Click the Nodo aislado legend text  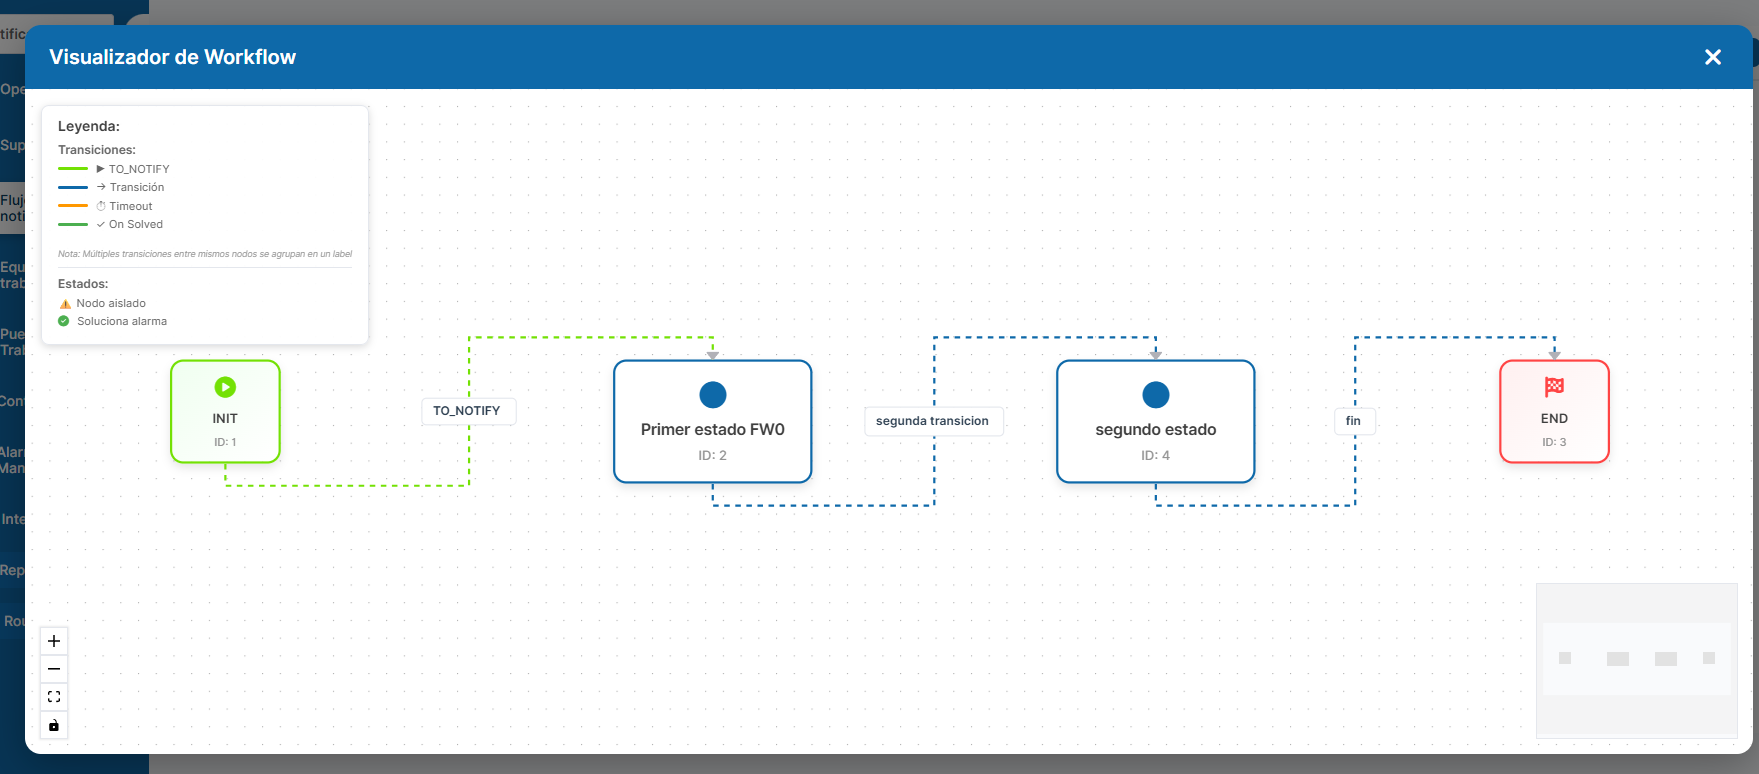[111, 303]
